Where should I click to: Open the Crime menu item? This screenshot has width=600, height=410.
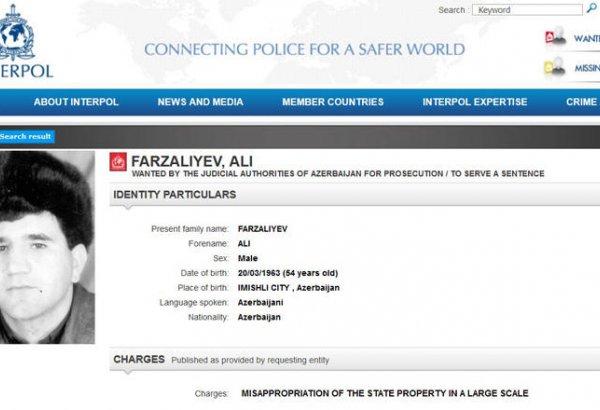(582, 102)
